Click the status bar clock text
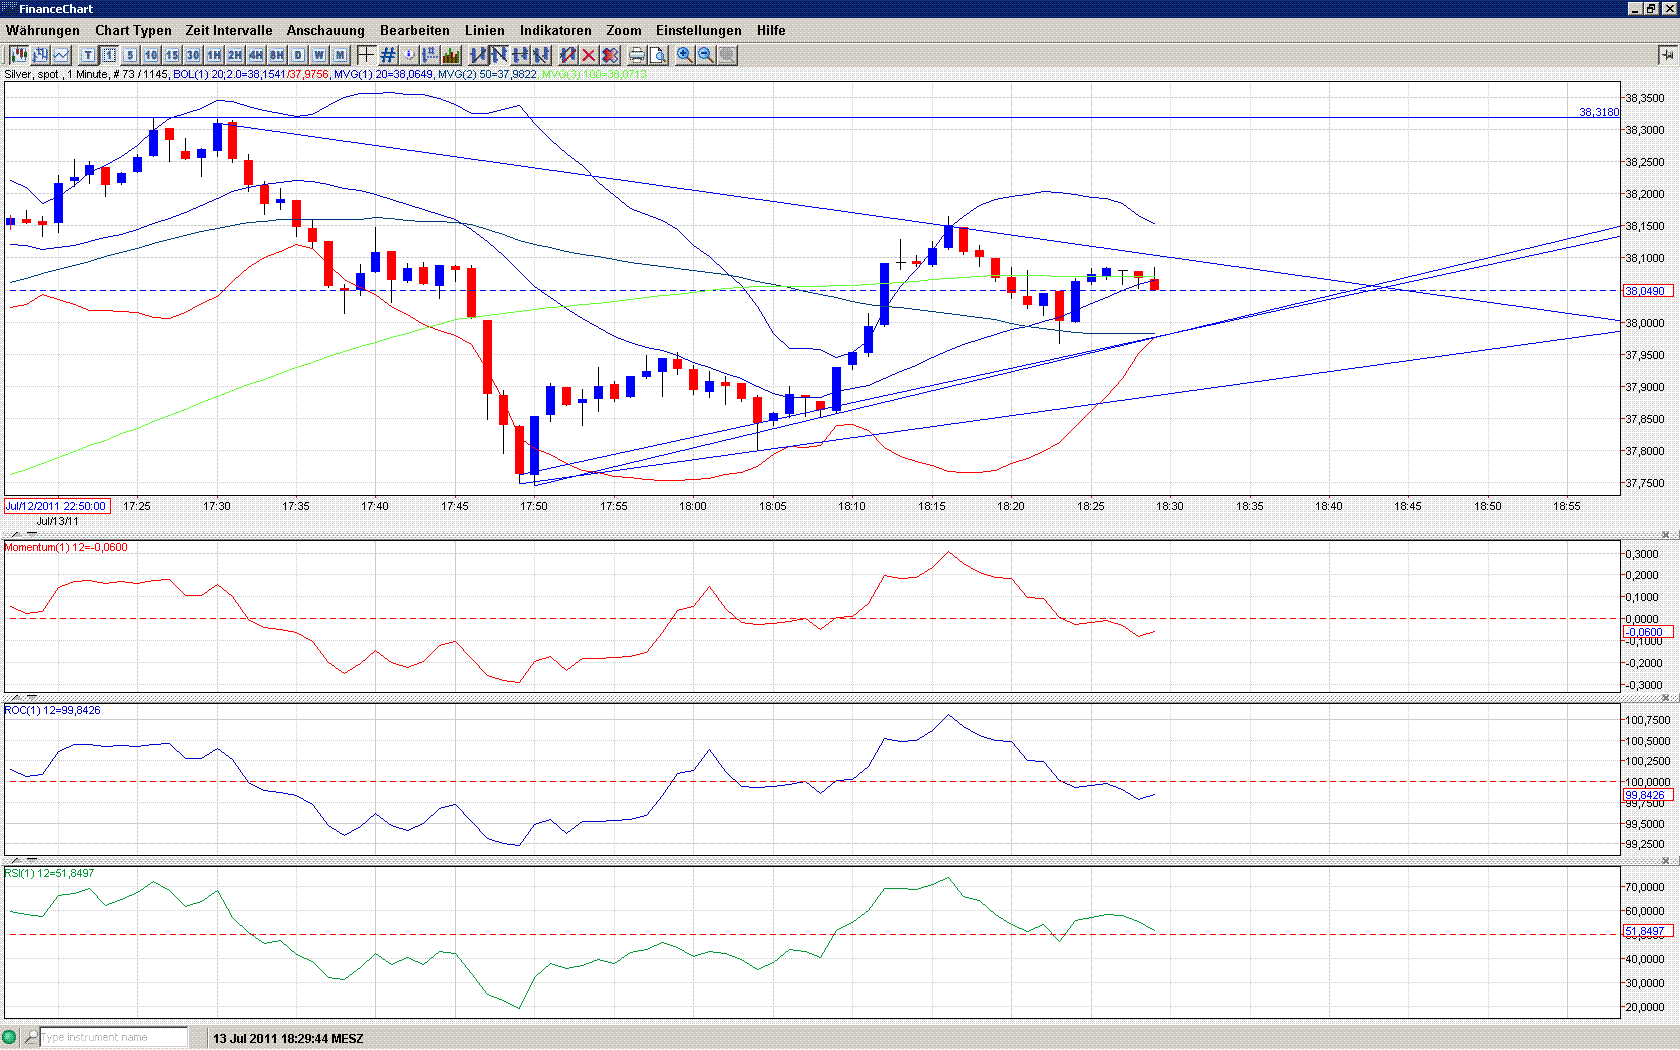The width and height of the screenshot is (1680, 1050). point(288,1038)
